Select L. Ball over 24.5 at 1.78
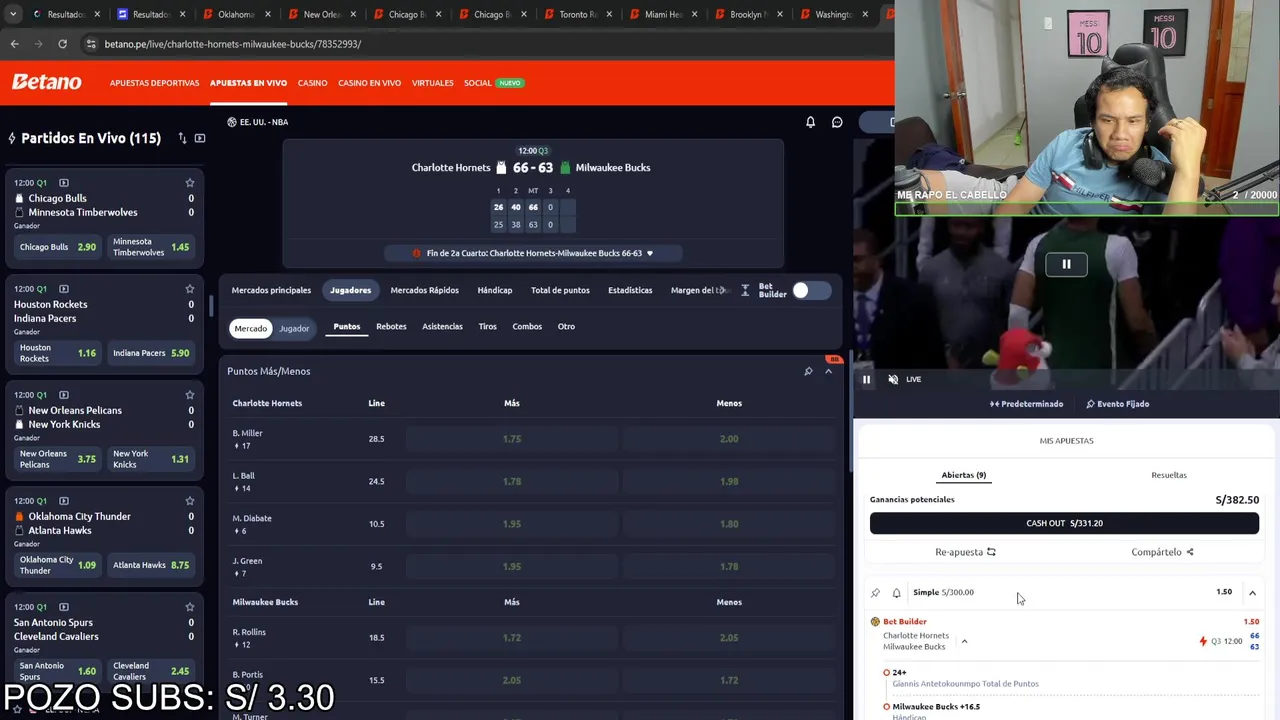1280x720 pixels. 512,481
